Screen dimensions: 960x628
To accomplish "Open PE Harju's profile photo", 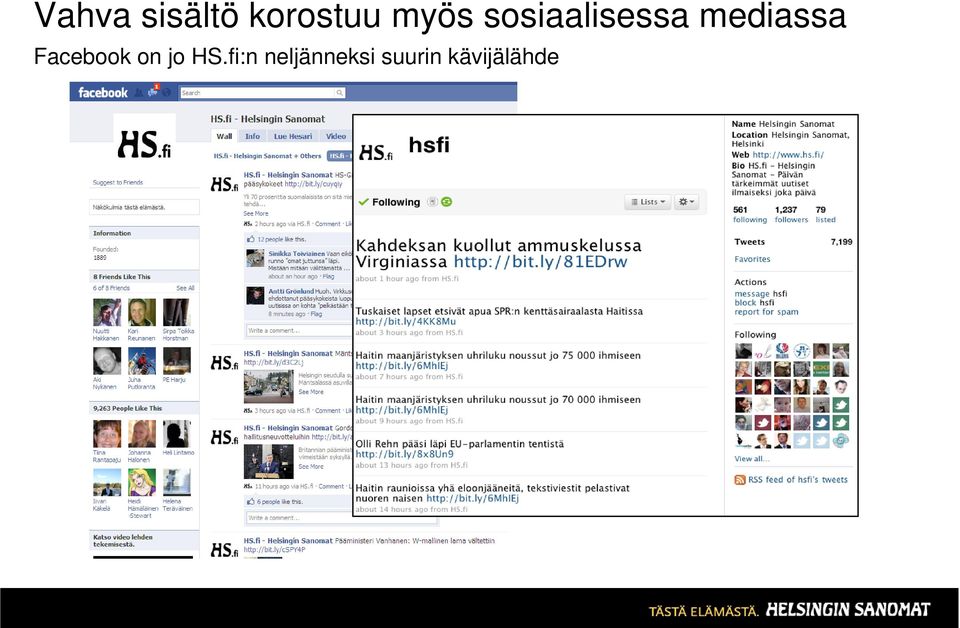I will point(176,361).
